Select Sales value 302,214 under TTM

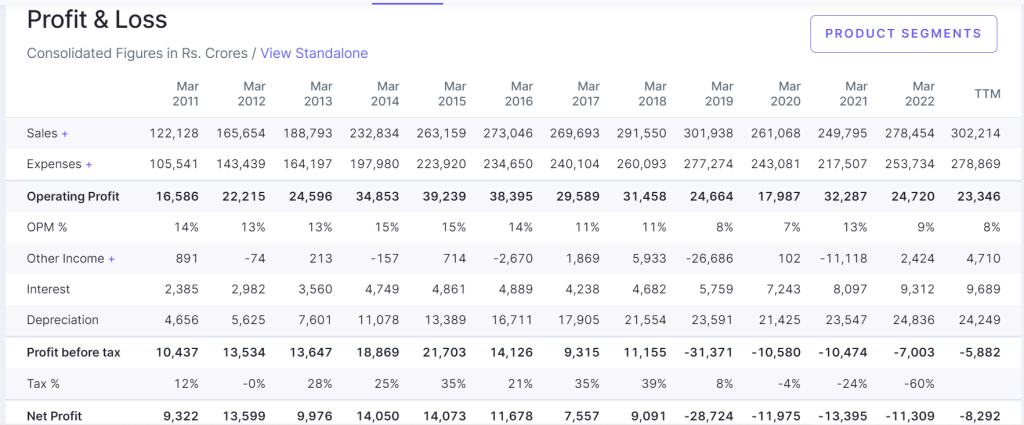[x=976, y=134]
